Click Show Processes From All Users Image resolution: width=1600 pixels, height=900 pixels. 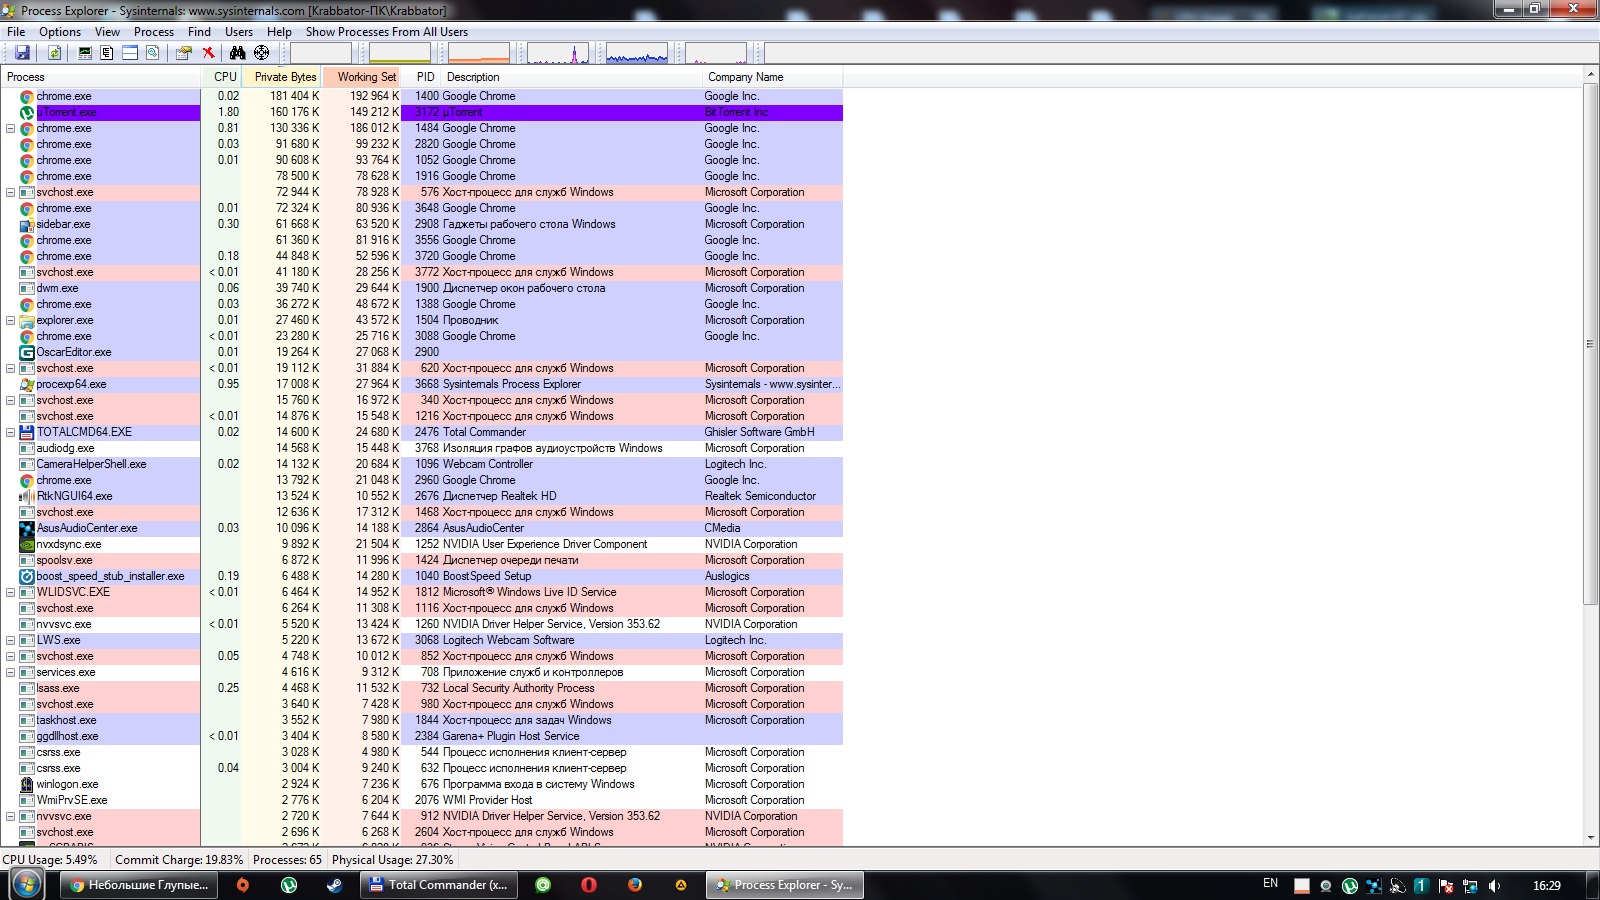tap(386, 32)
